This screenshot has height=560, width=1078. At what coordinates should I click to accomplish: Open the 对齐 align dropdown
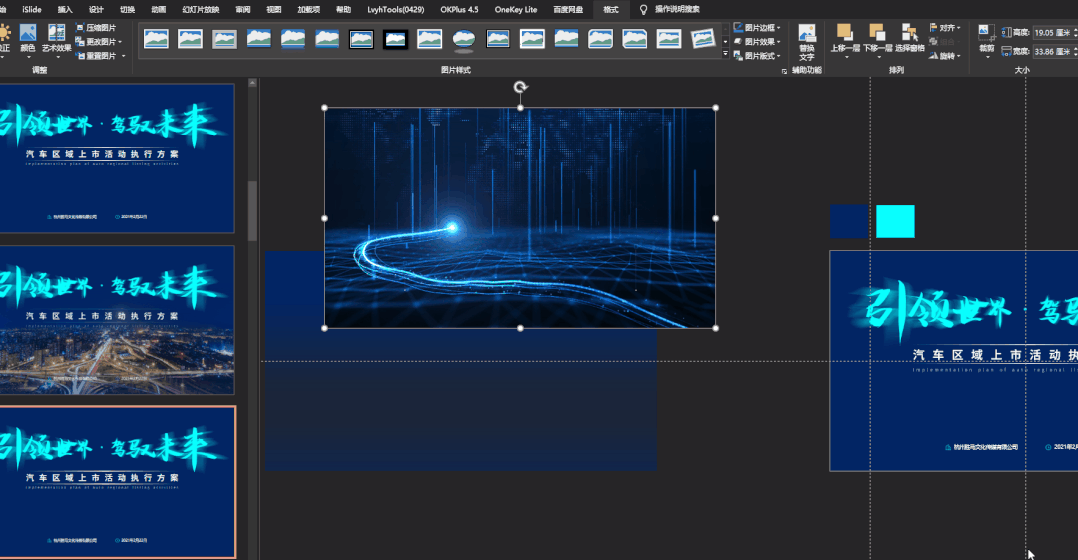point(946,28)
